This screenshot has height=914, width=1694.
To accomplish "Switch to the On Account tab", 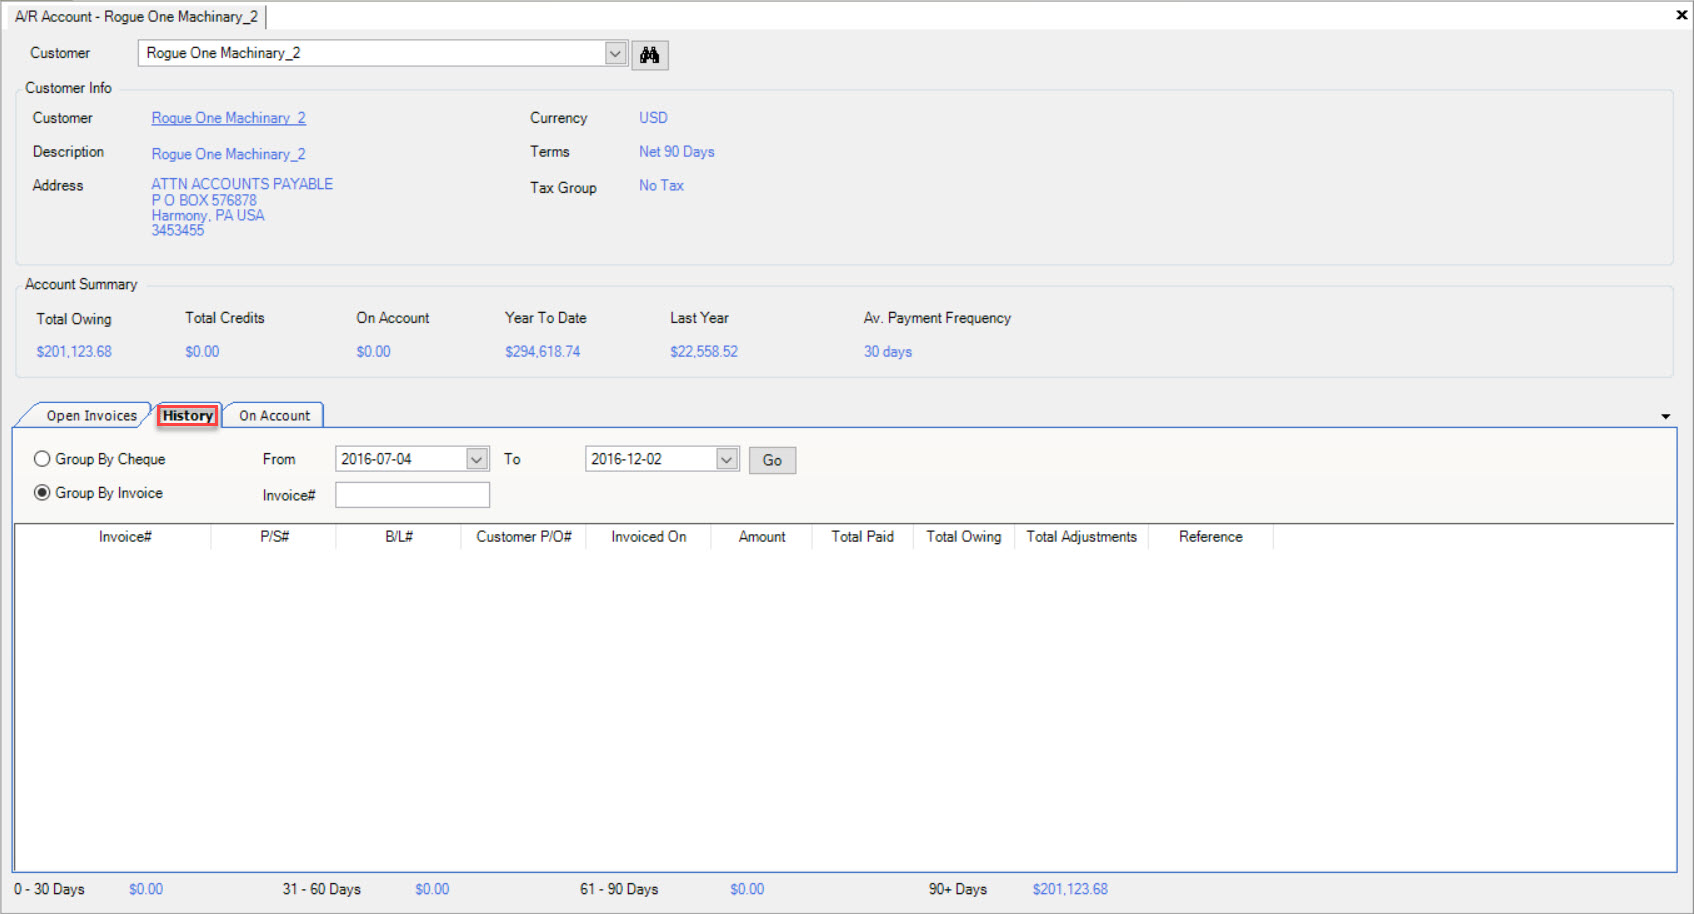I will [x=274, y=416].
